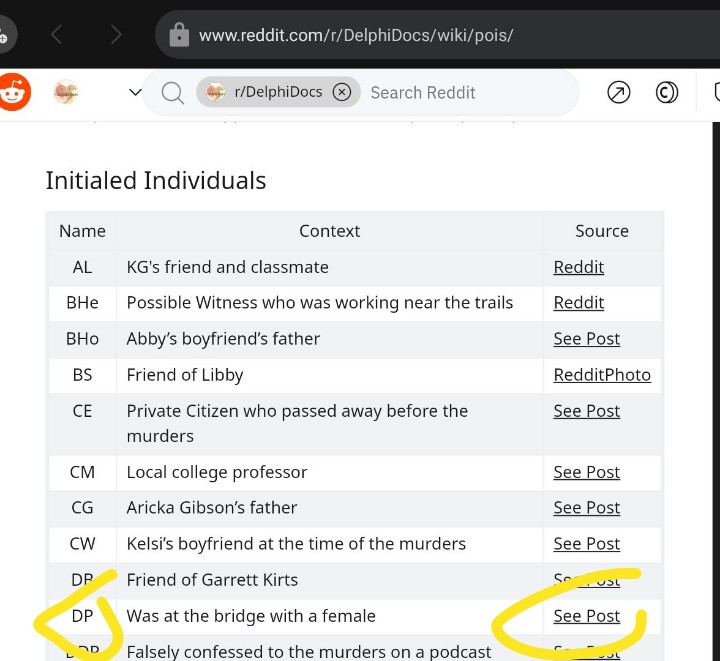Click the Reddit Snoo logo
Image resolution: width=720 pixels, height=661 pixels.
click(14, 92)
